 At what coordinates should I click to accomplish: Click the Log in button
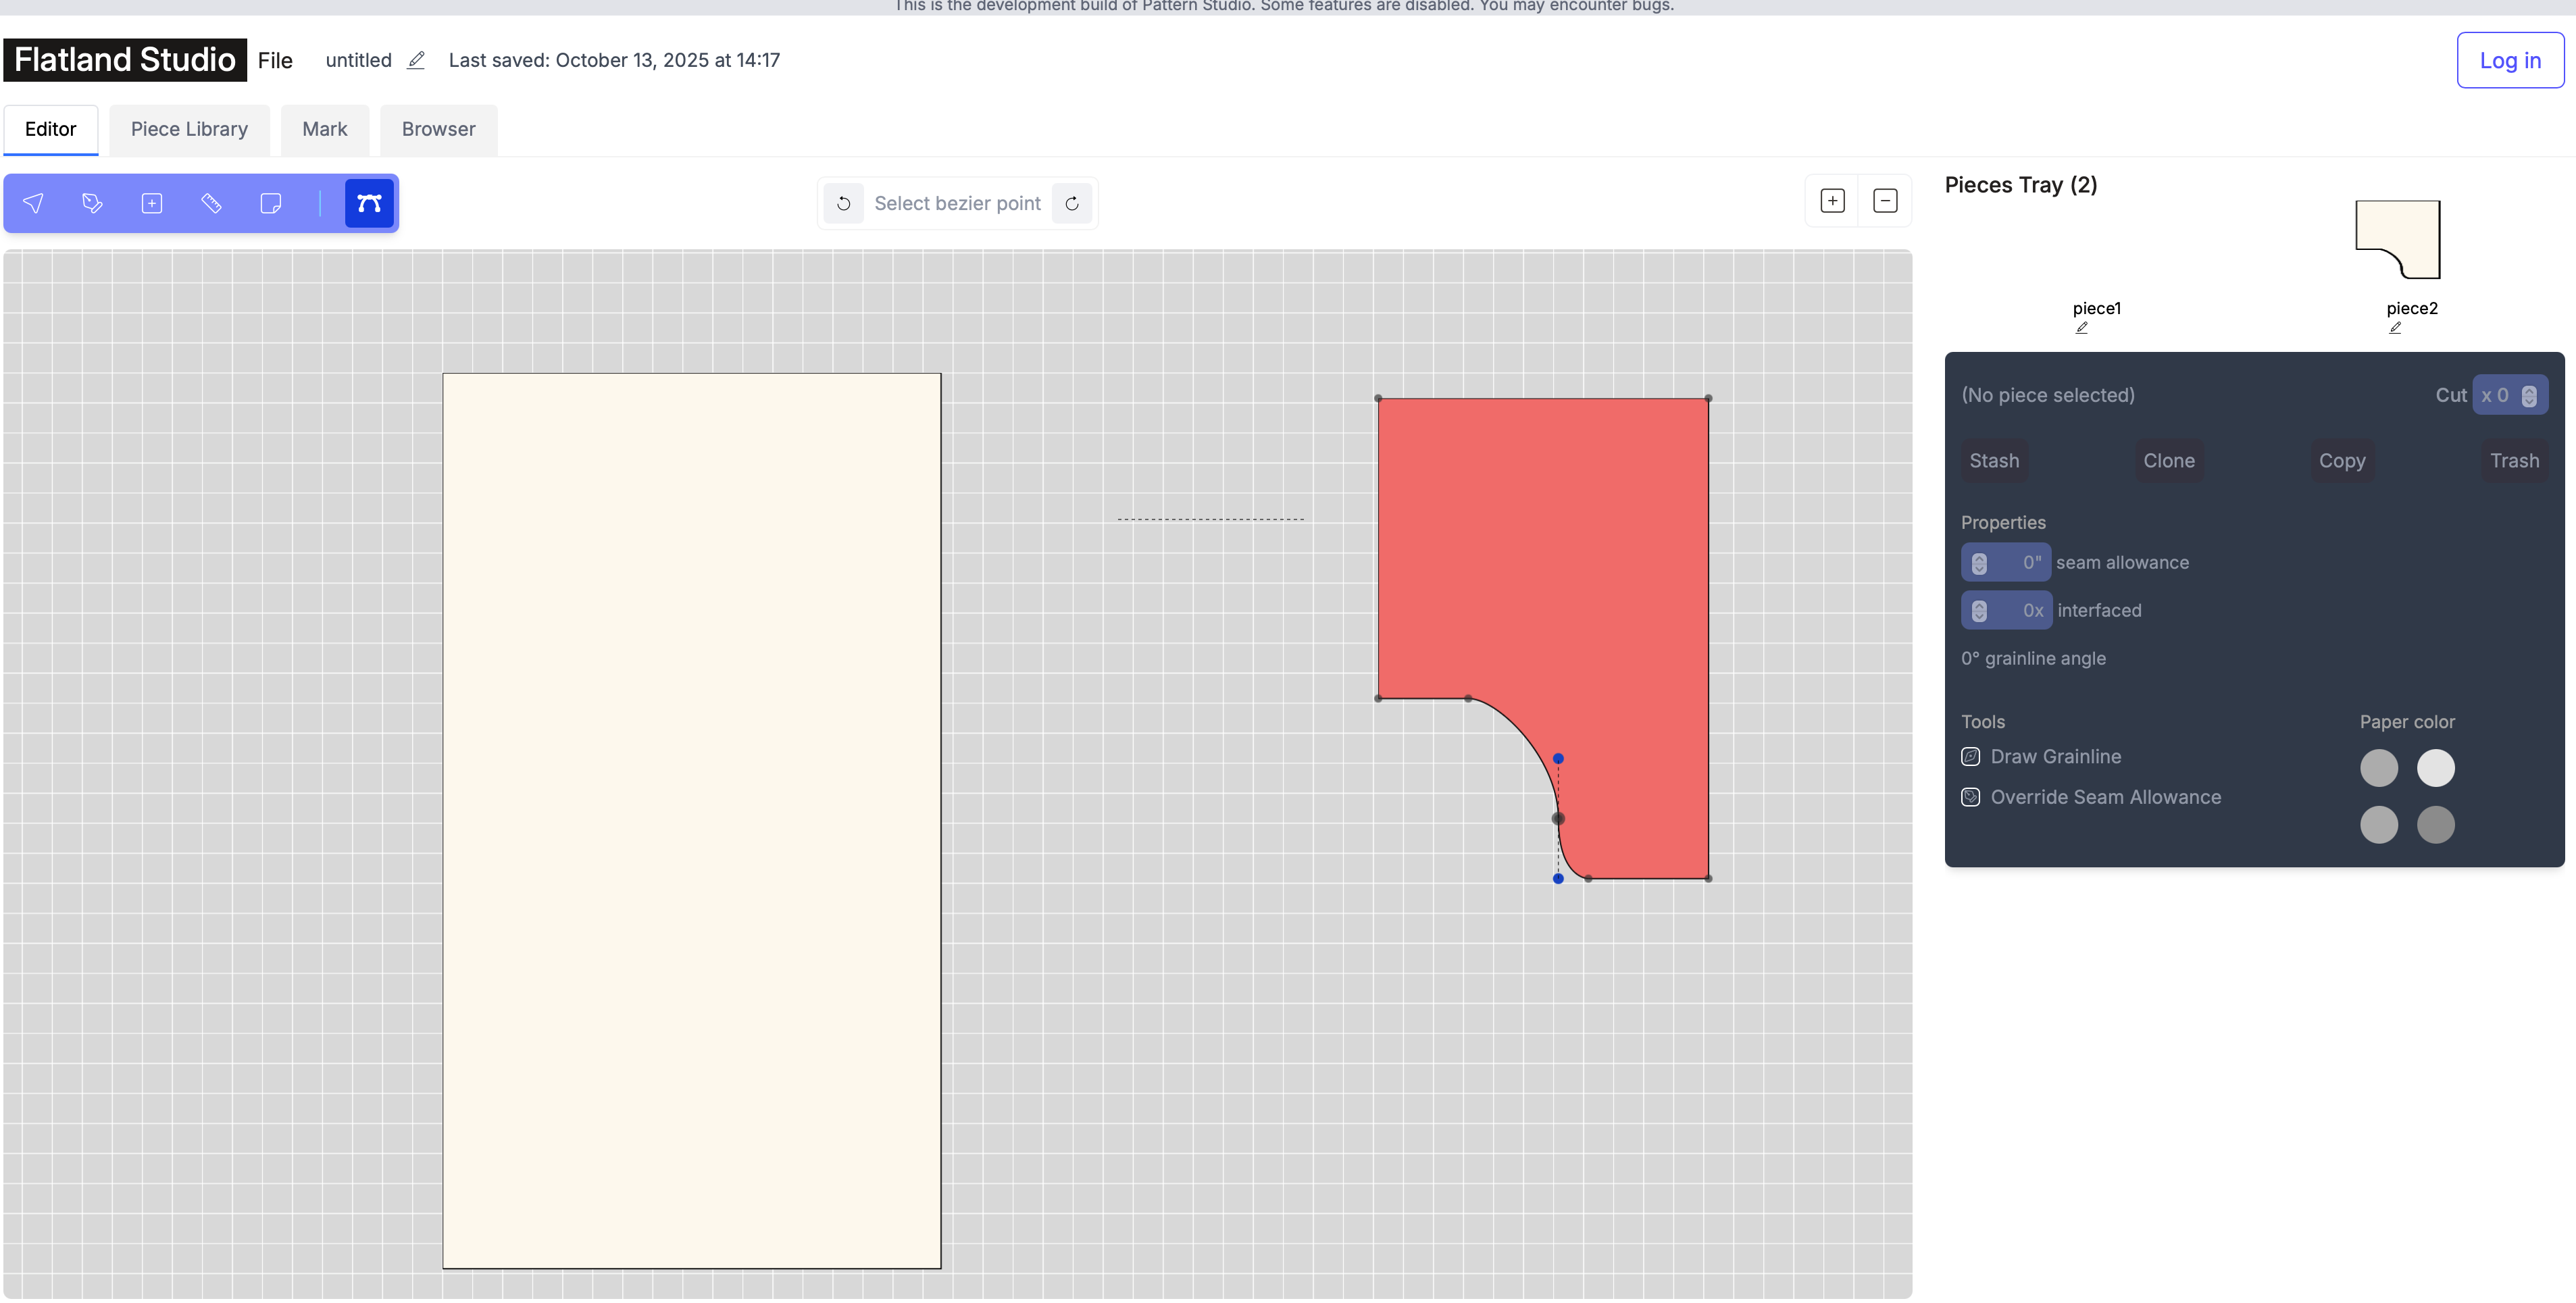point(2510,60)
